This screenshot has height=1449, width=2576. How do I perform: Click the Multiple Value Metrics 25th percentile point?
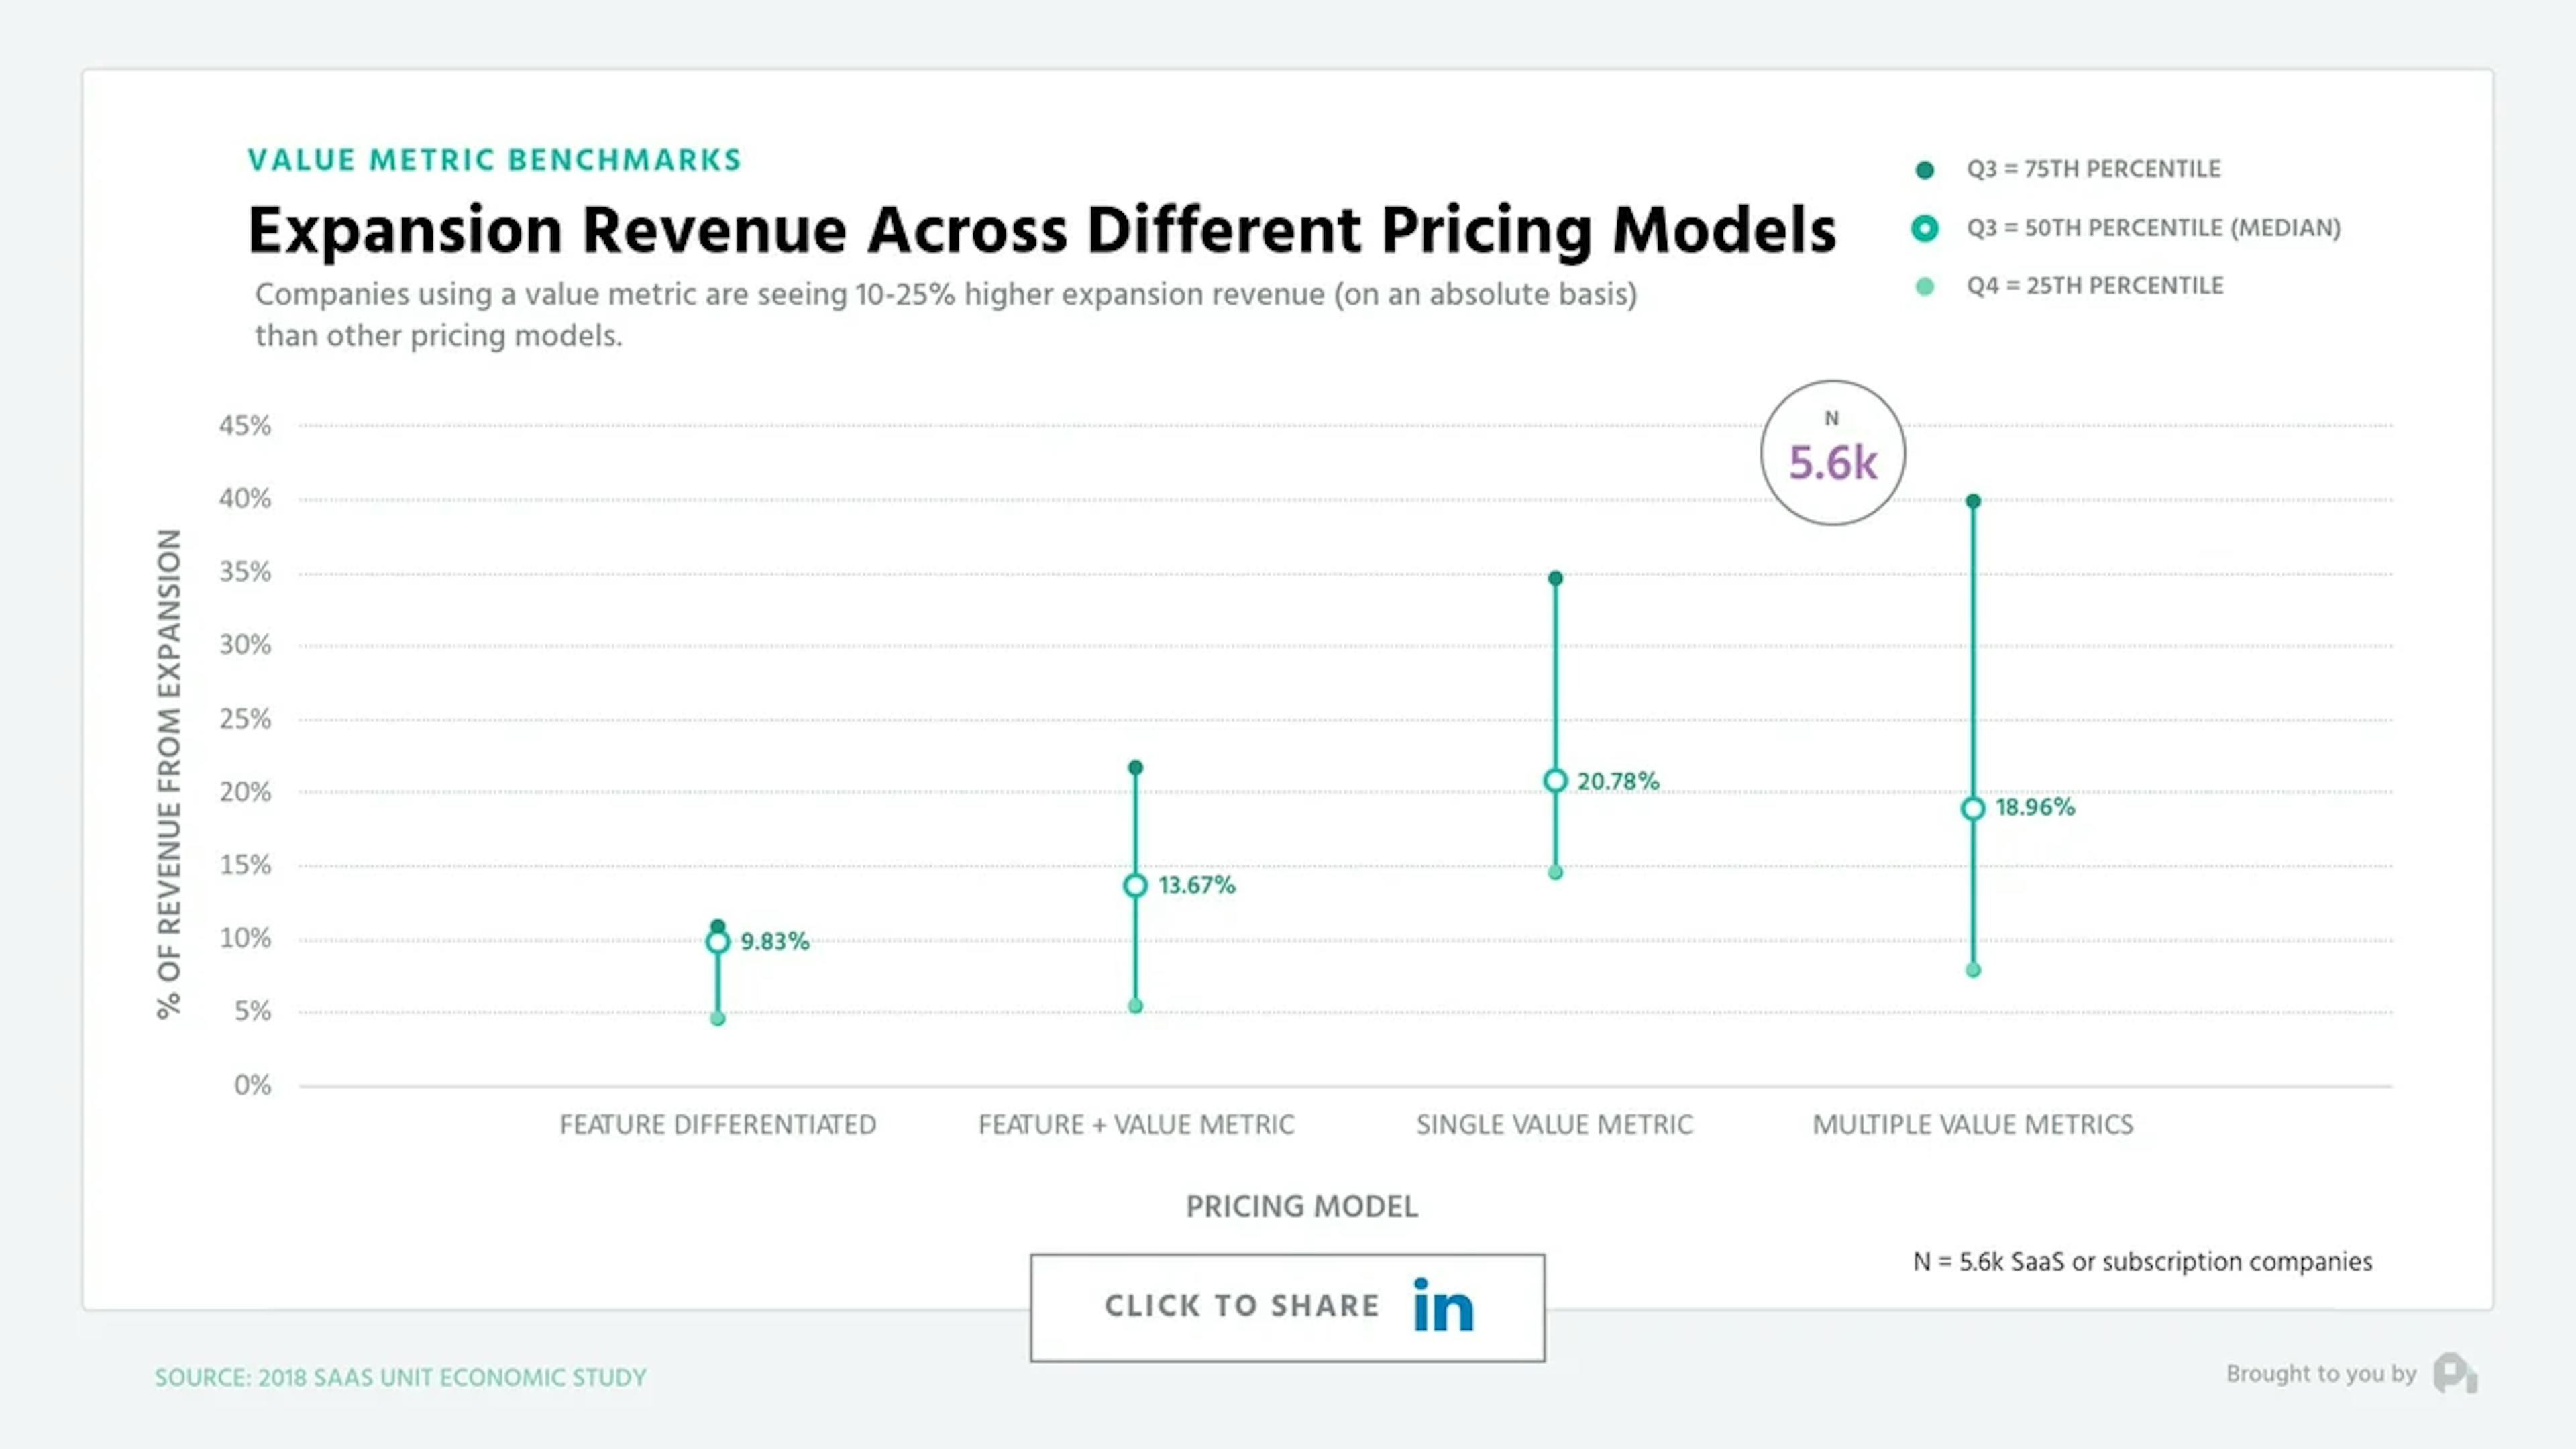click(x=1973, y=970)
